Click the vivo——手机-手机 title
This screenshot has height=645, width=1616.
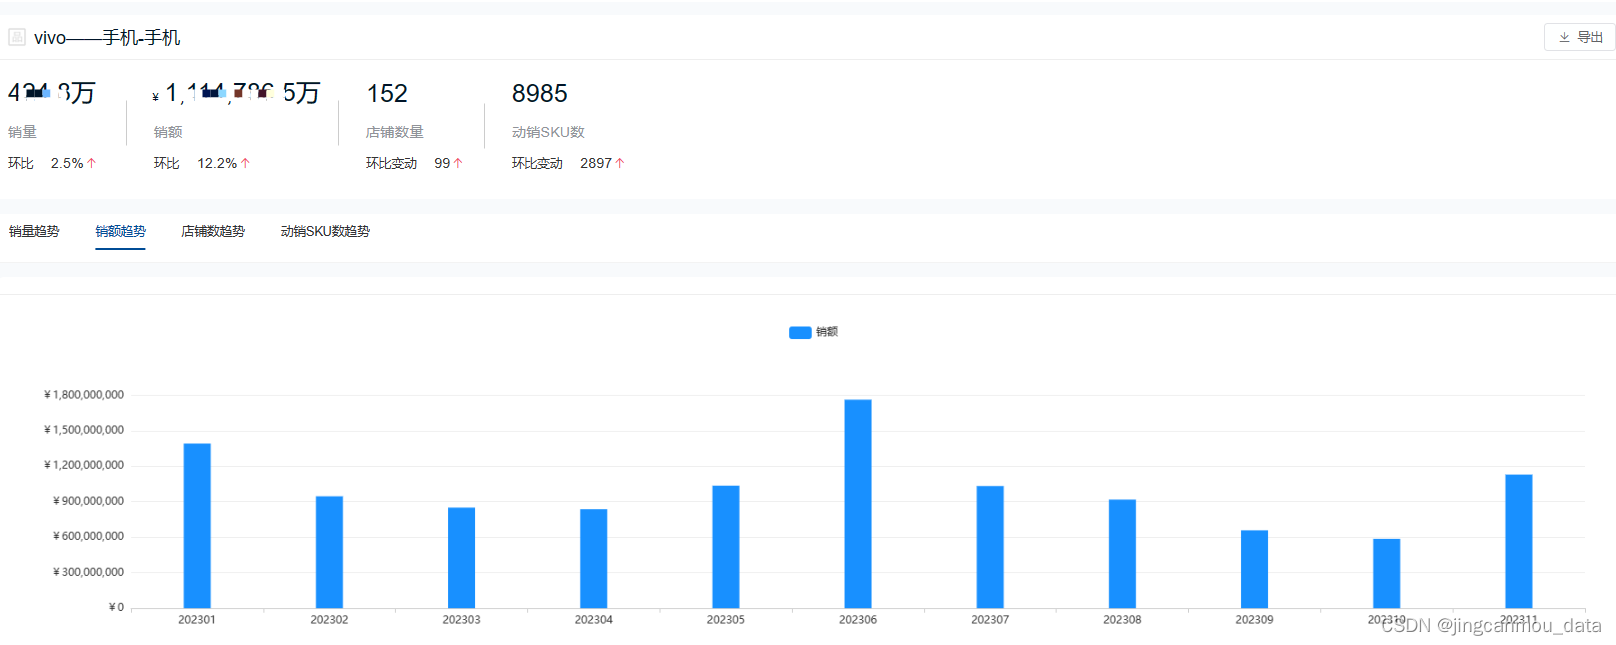[107, 38]
